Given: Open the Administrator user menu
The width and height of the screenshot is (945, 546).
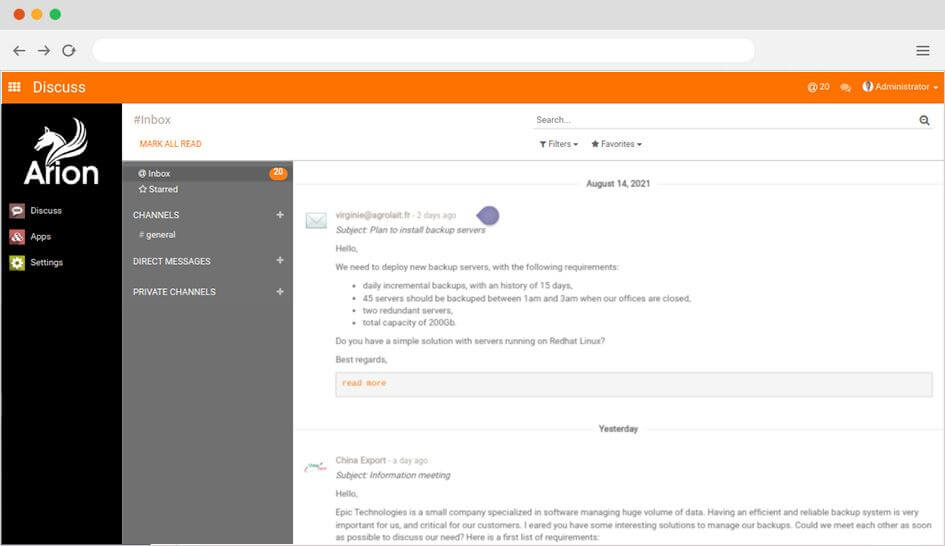Looking at the screenshot, I should 900,87.
